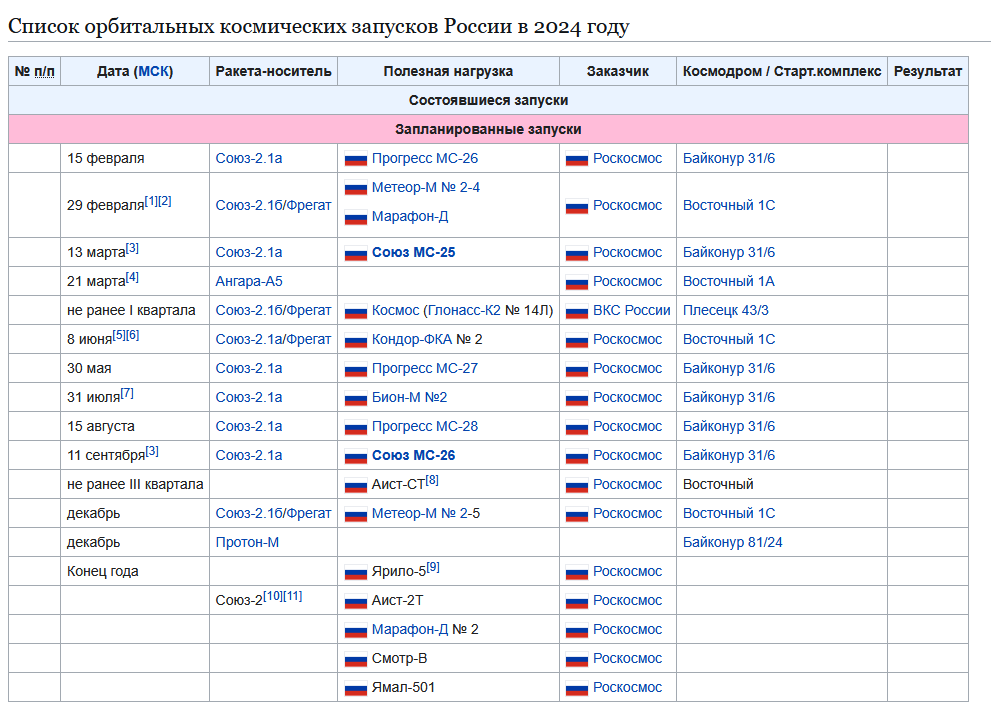Open the Ангара-А5 rocket link
991x711 pixels.
(249, 281)
